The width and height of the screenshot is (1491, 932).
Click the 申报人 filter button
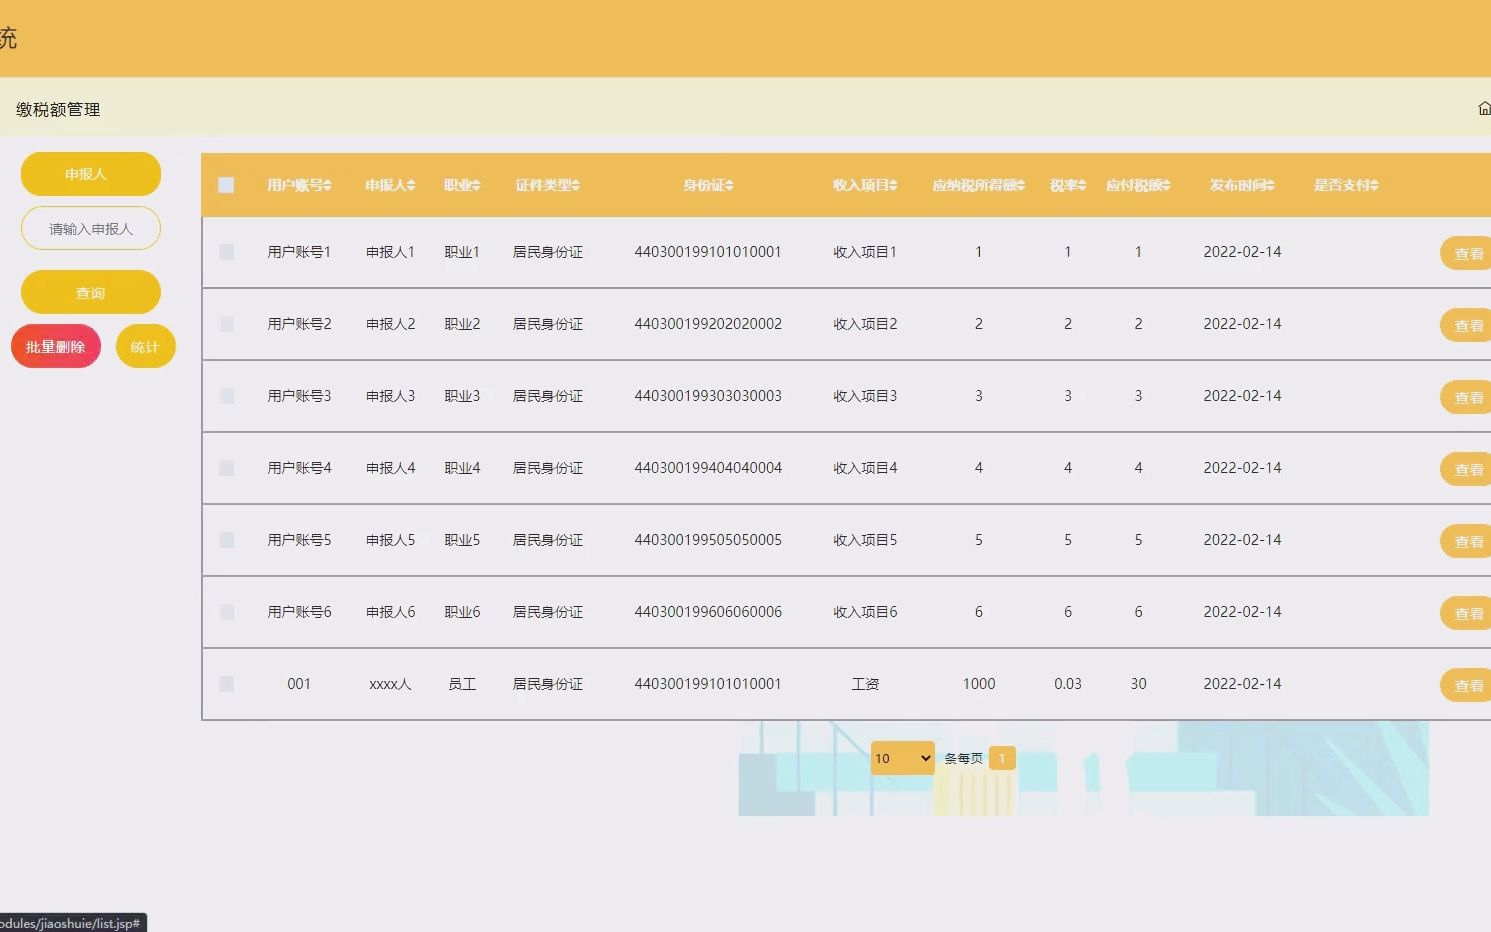(90, 173)
